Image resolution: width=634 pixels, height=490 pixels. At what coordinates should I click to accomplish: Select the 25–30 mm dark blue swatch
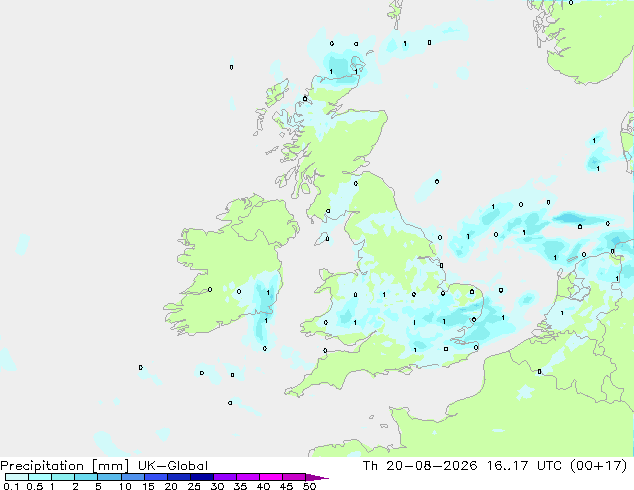202,477
